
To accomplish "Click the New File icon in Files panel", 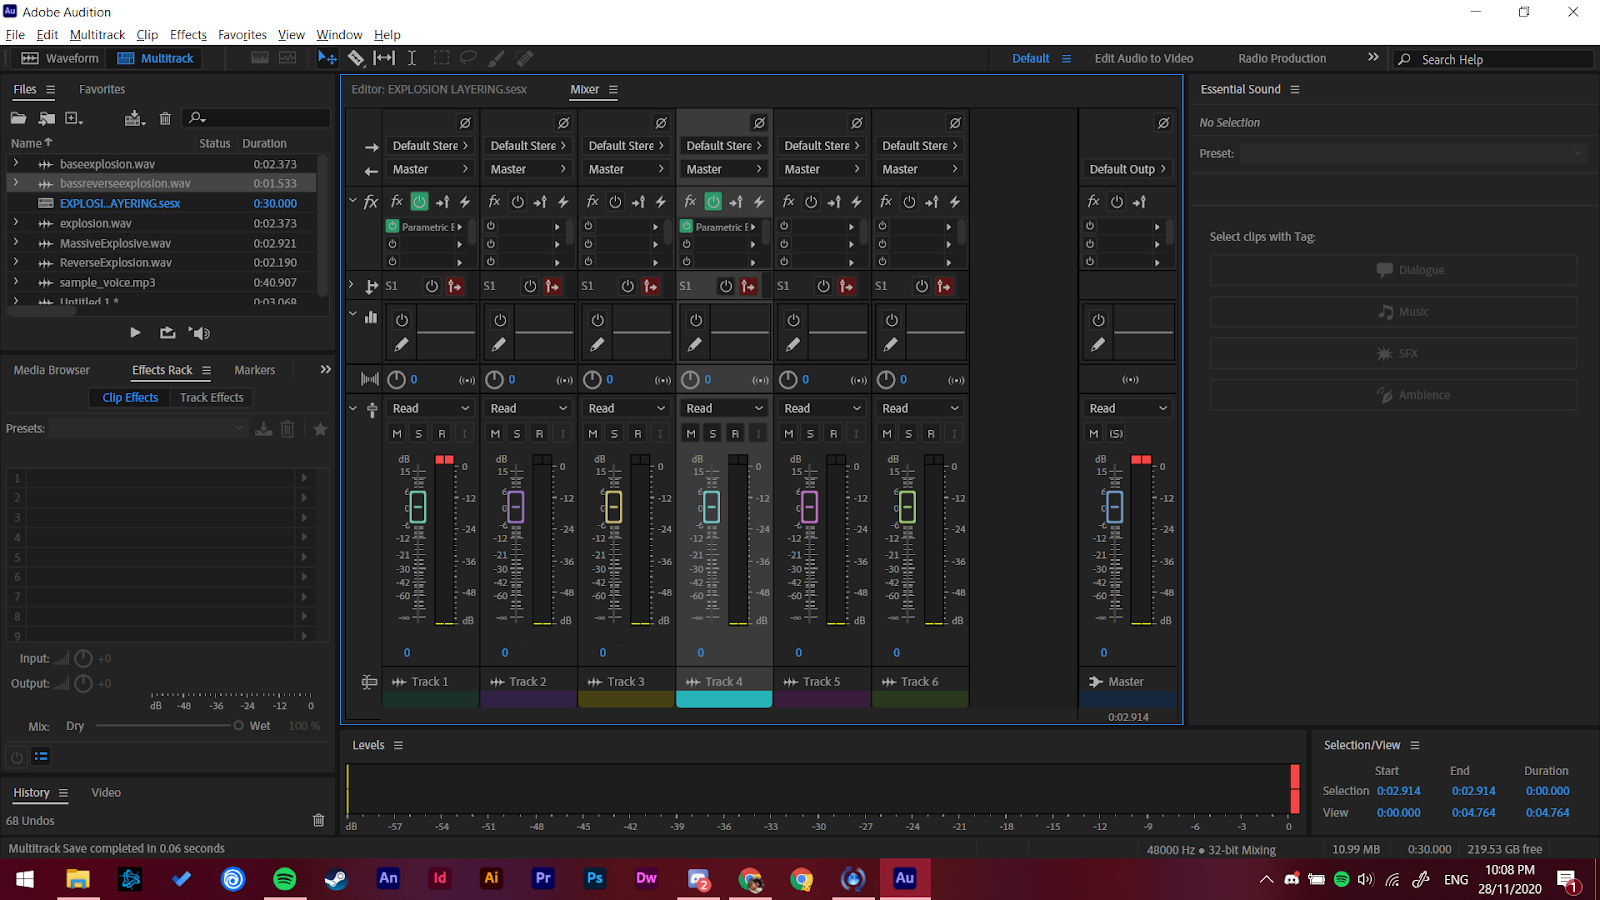I will click(74, 118).
